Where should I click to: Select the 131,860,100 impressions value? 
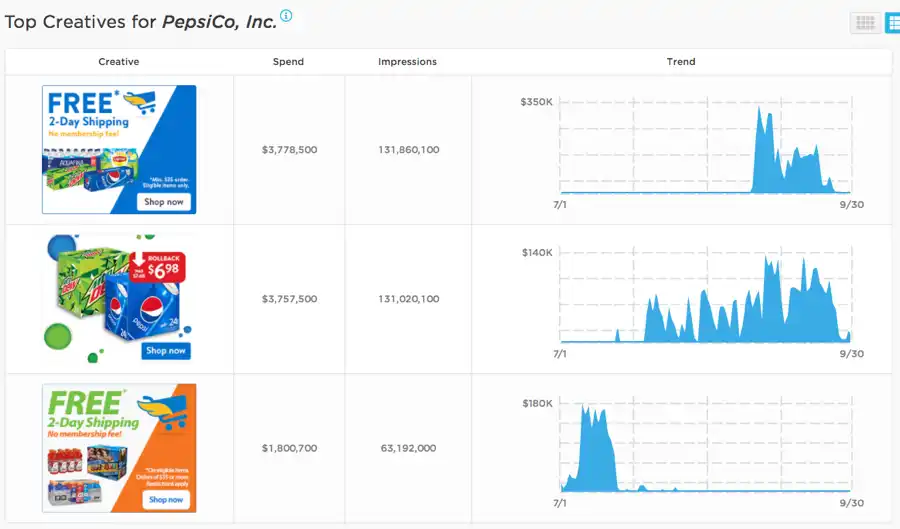point(409,150)
